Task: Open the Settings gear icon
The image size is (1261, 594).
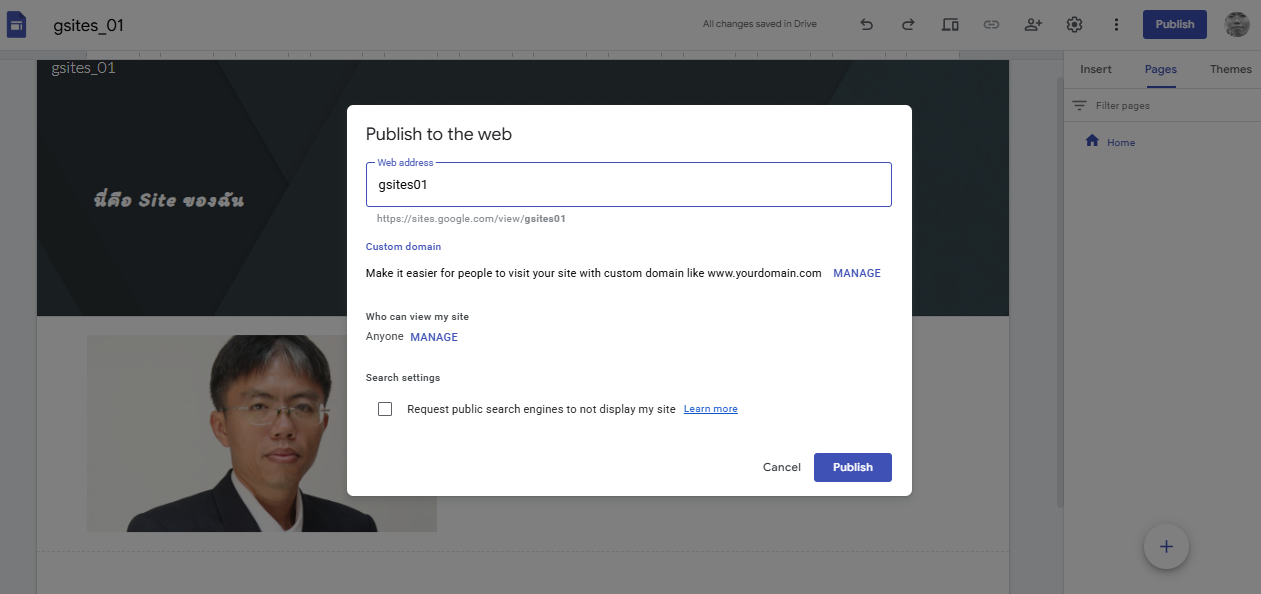Action: [x=1075, y=25]
